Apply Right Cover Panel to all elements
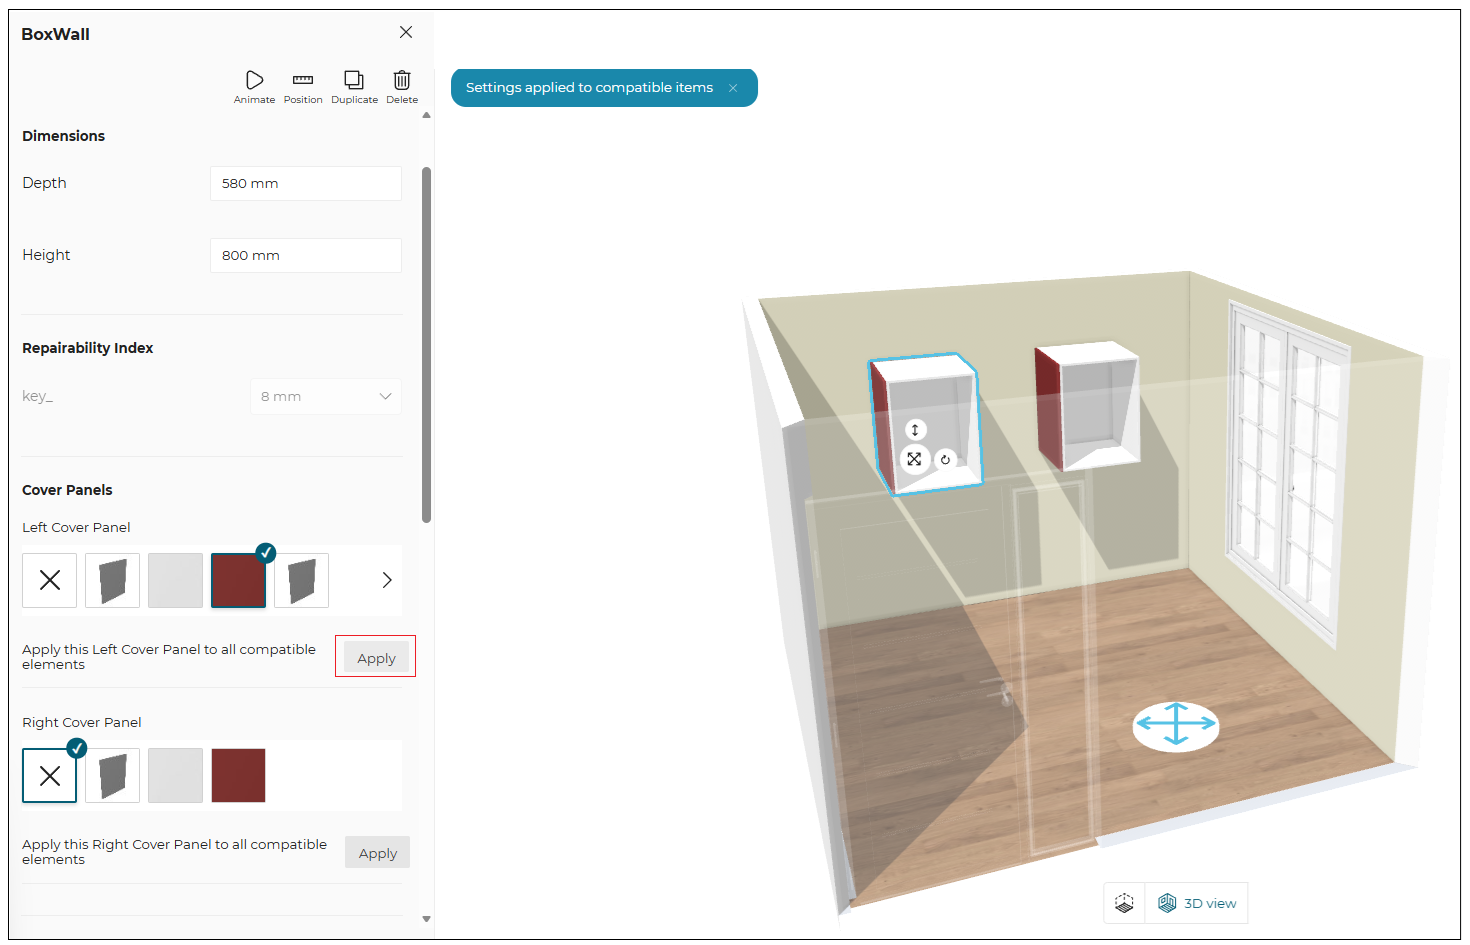Image resolution: width=1470 pixels, height=945 pixels. point(378,853)
